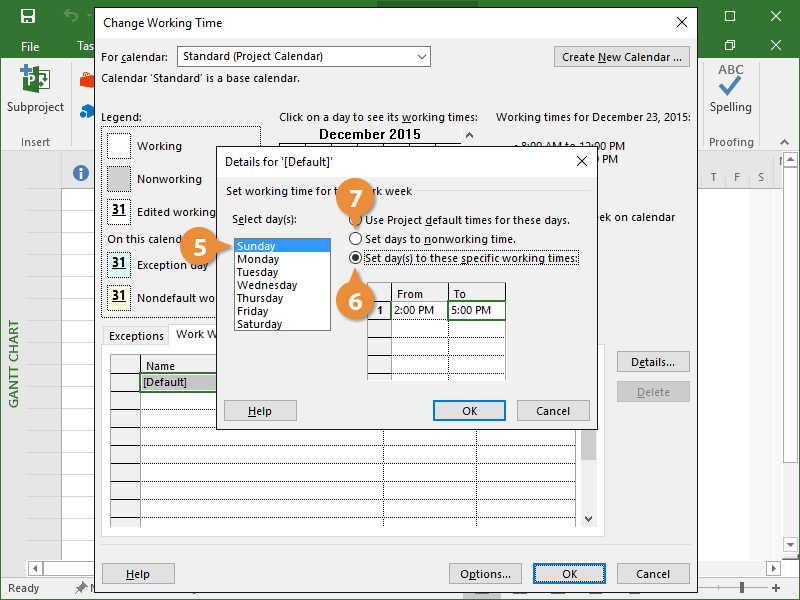Select 'Set day(s) to these specific working times'
The height and width of the screenshot is (600, 800).
click(355, 258)
